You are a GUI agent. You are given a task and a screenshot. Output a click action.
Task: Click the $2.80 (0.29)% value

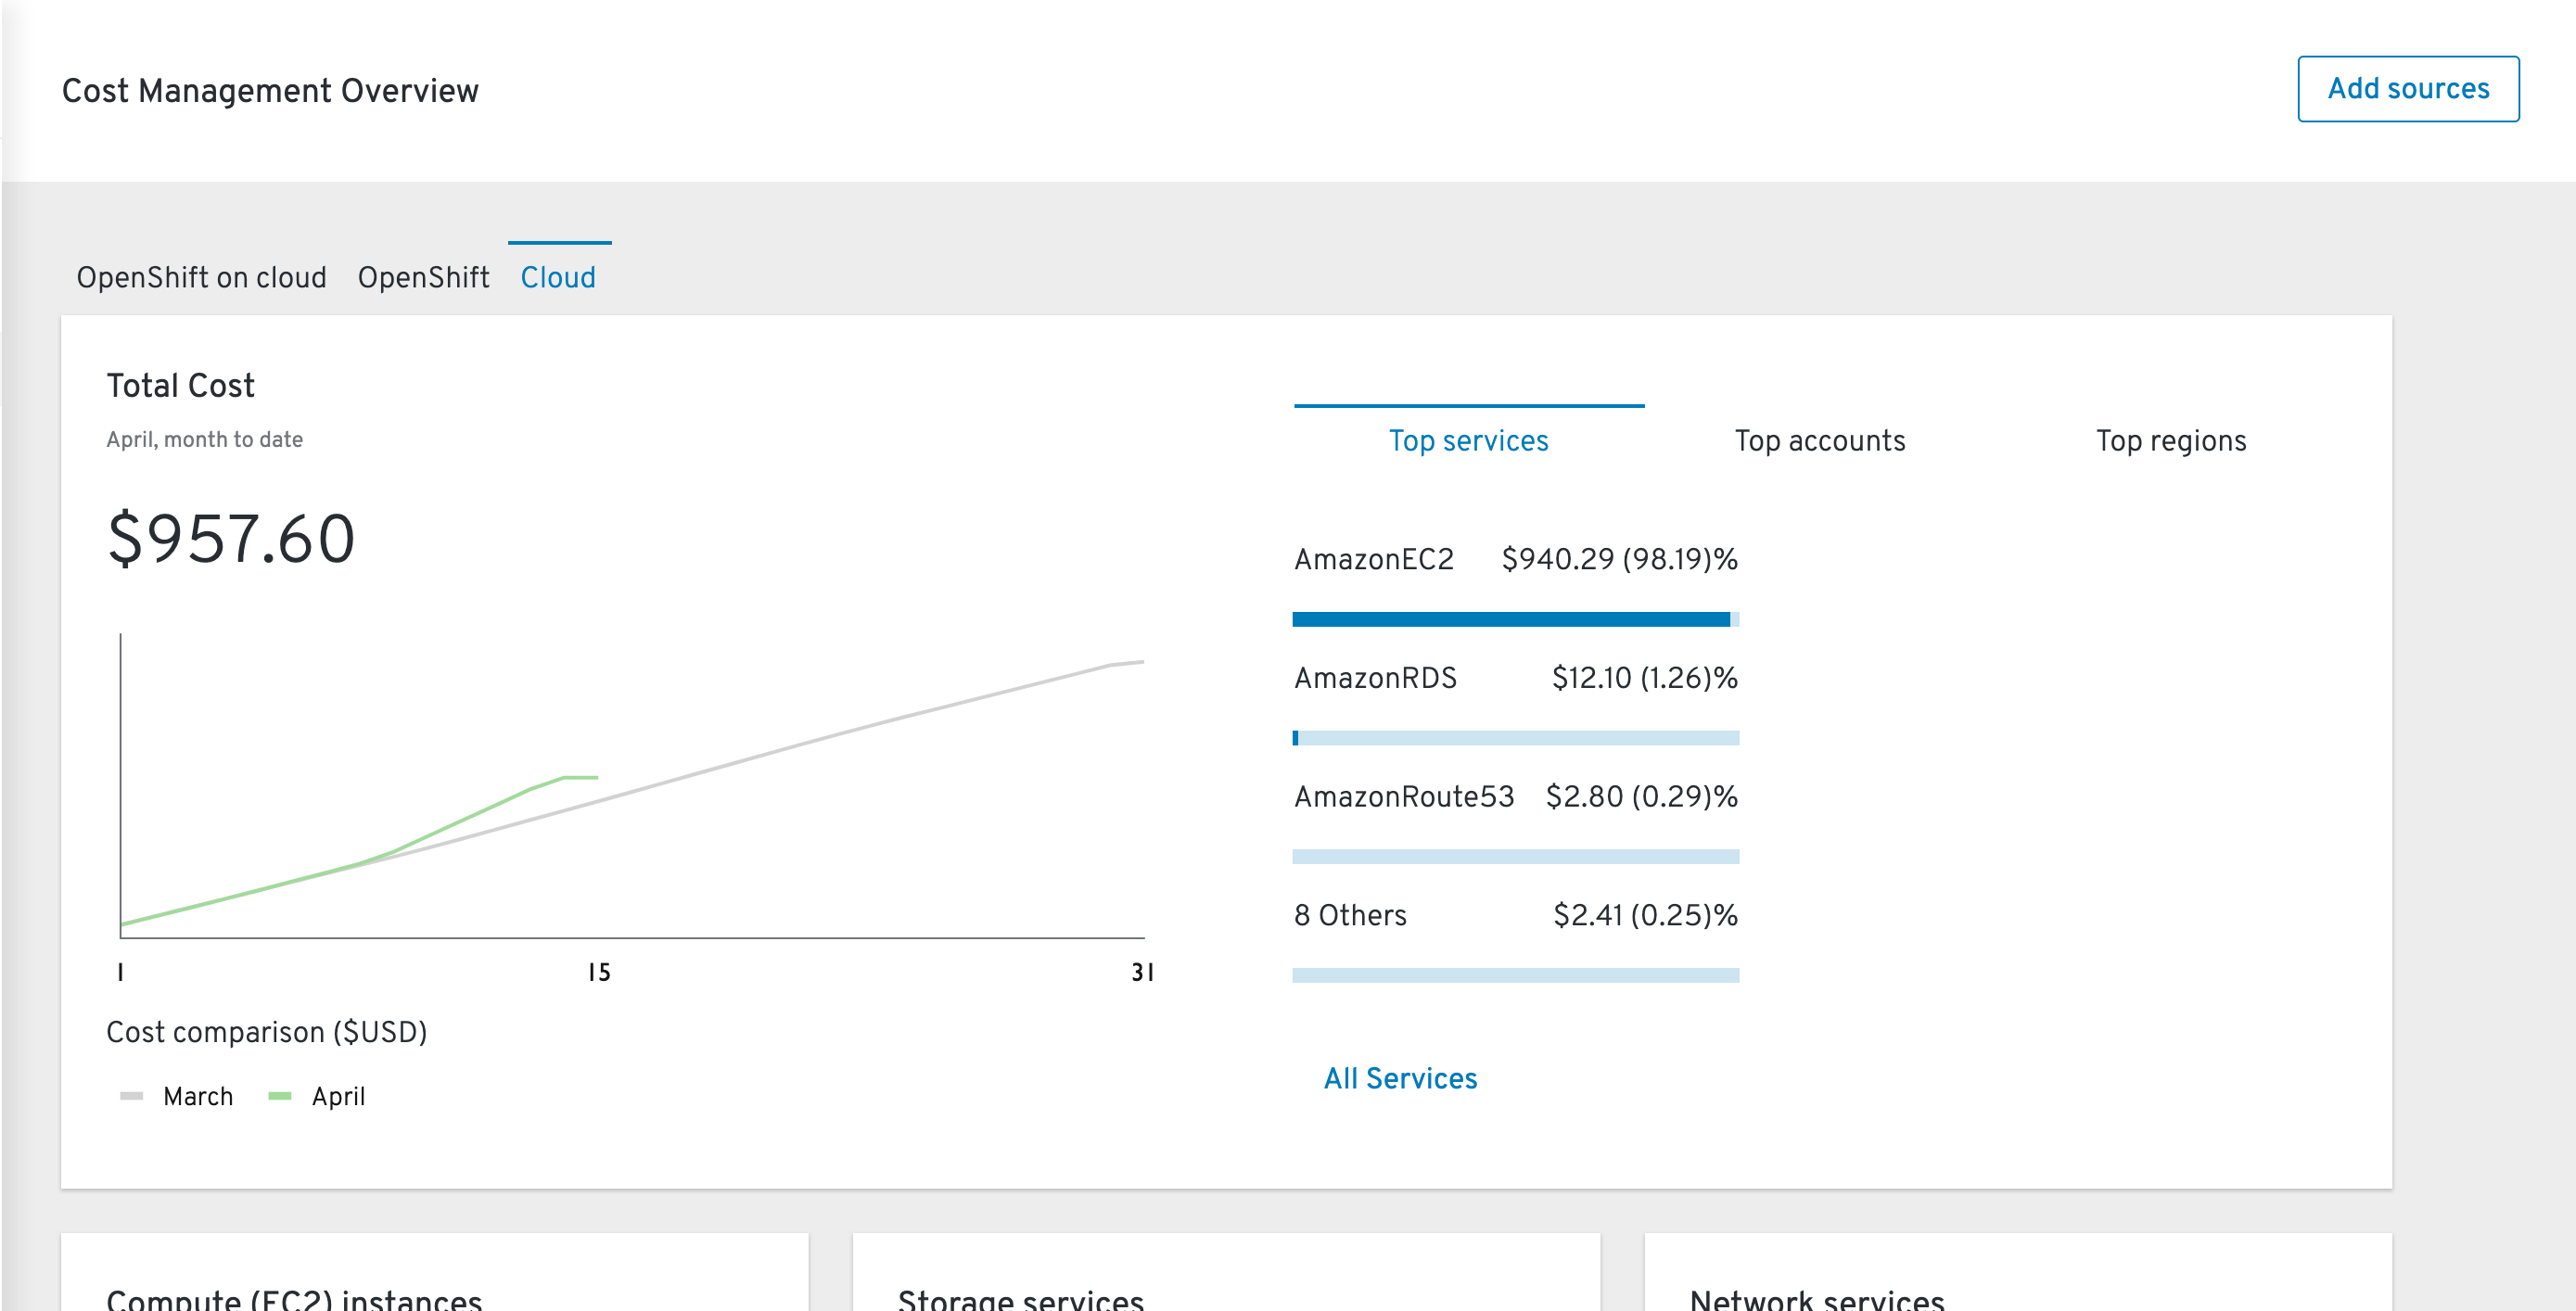[1641, 796]
